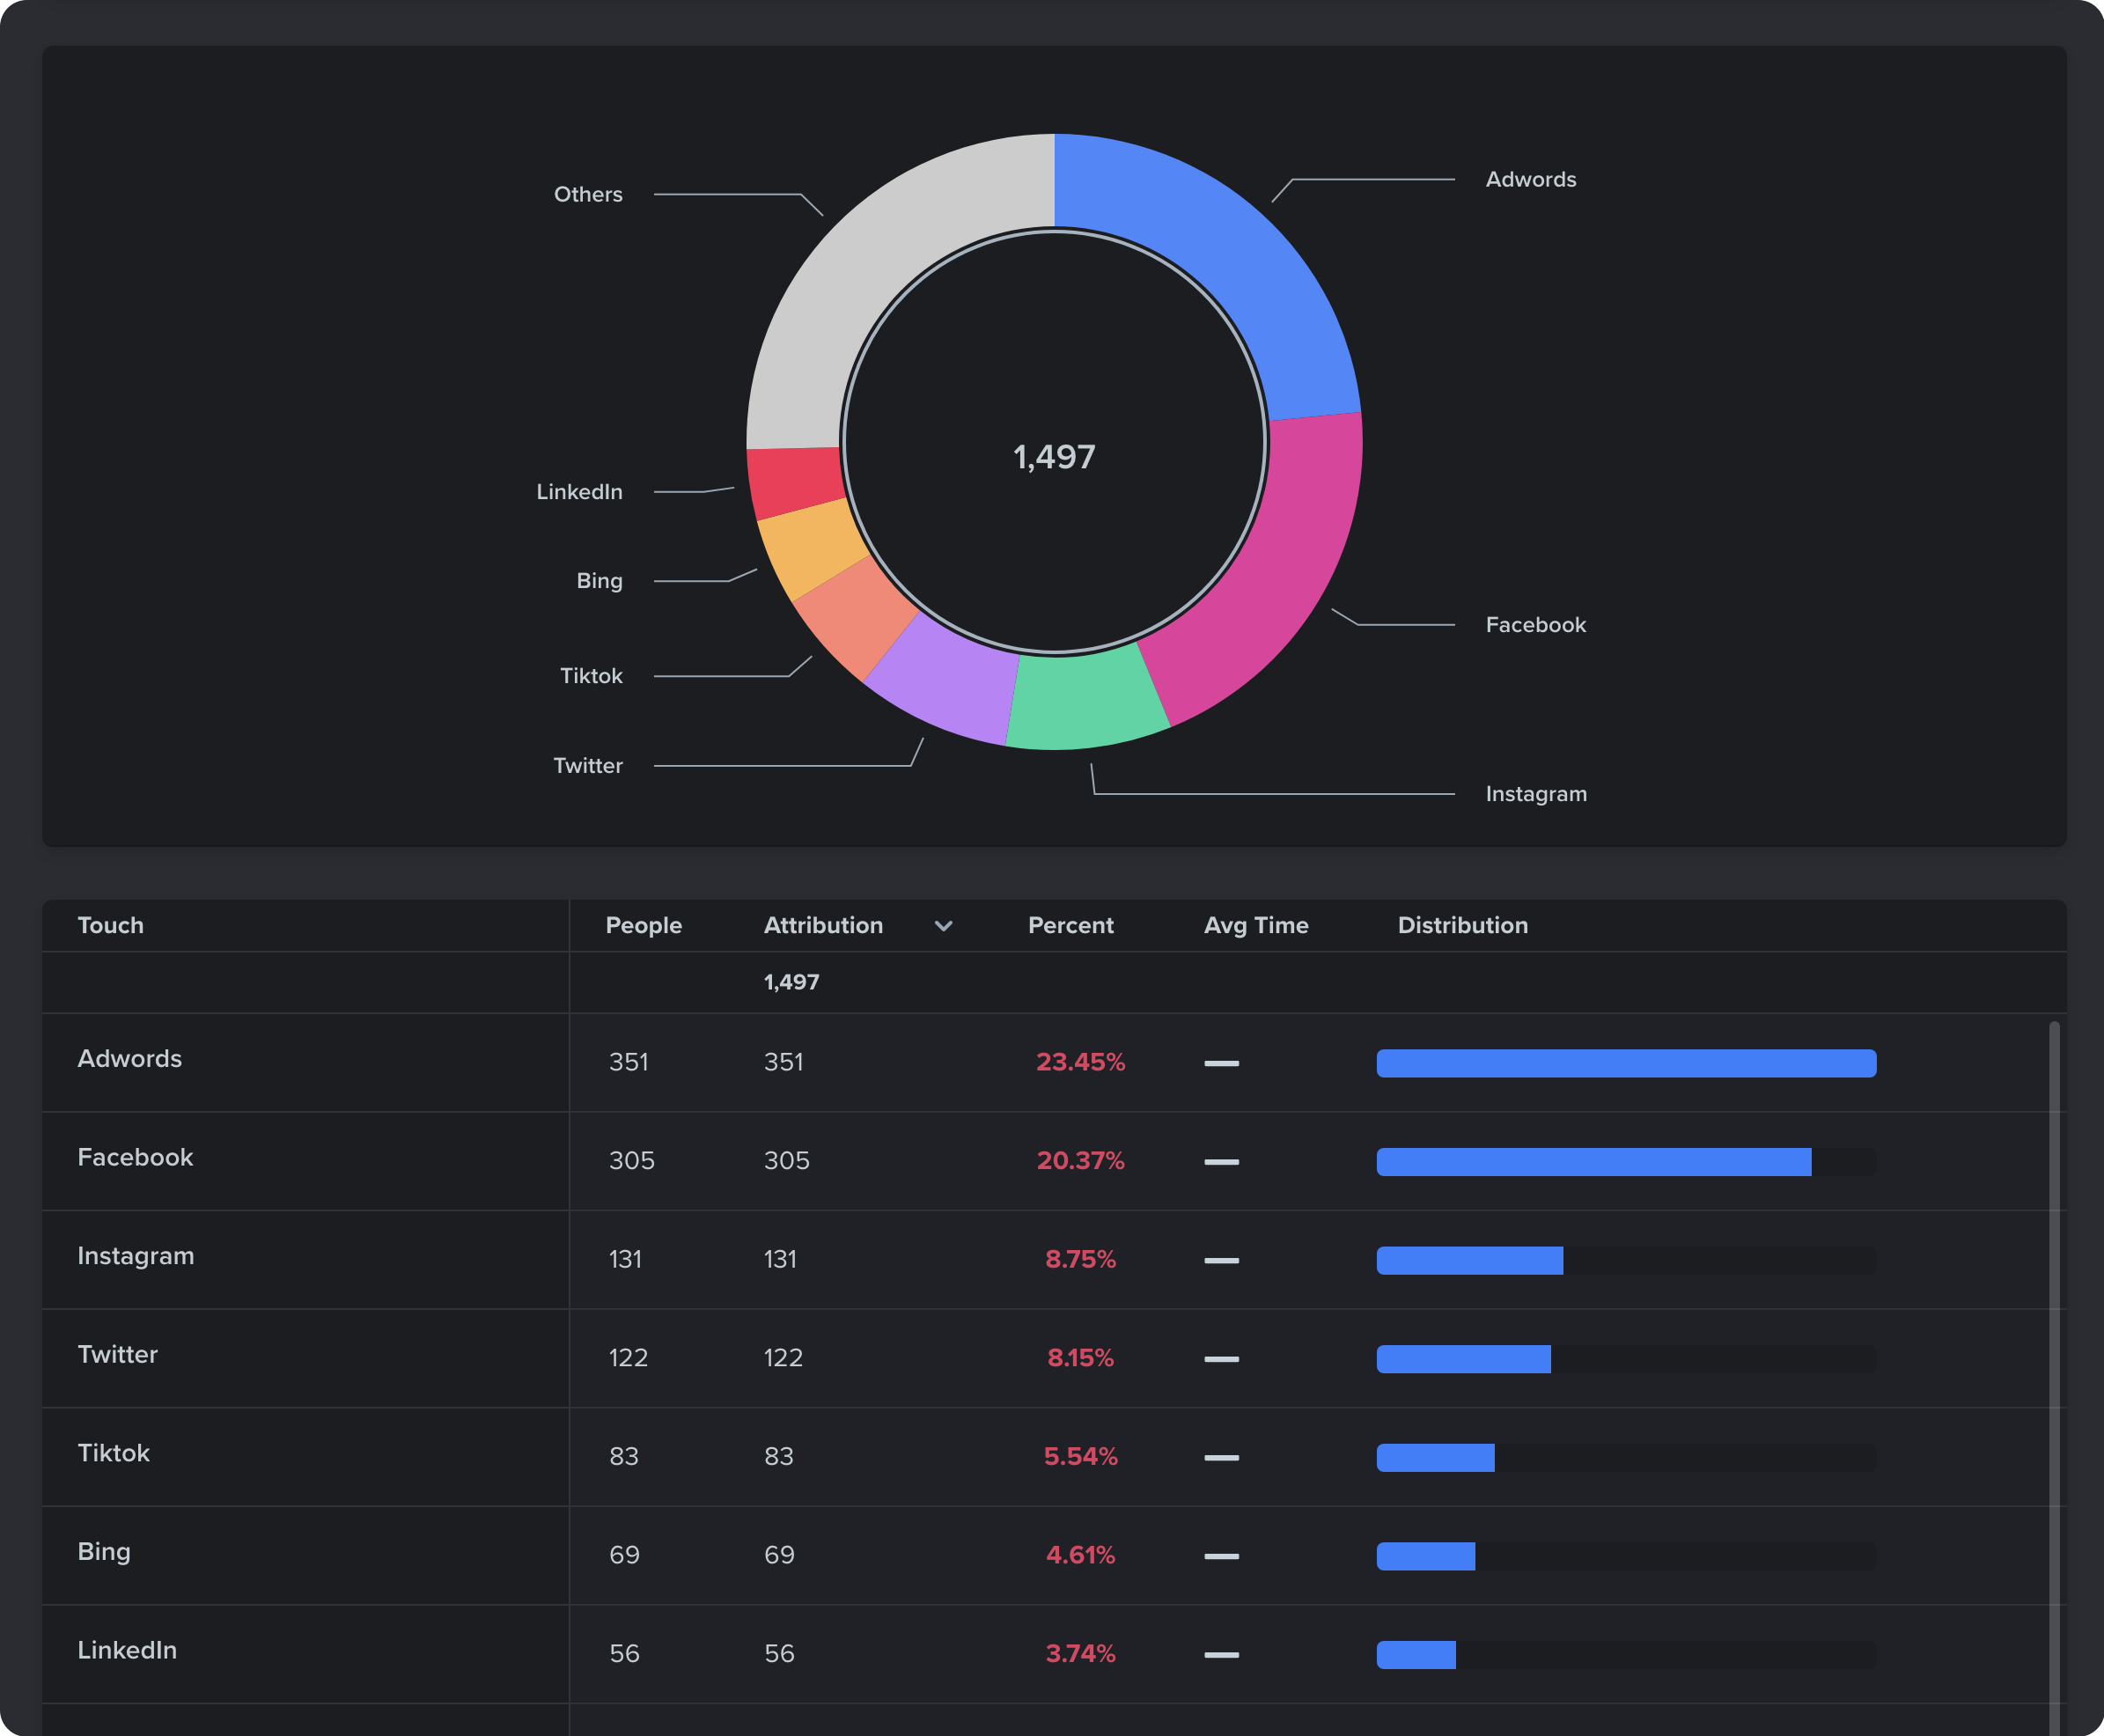Select the red LinkedIn donut segment
Image resolution: width=2104 pixels, height=1736 pixels.
tap(795, 482)
